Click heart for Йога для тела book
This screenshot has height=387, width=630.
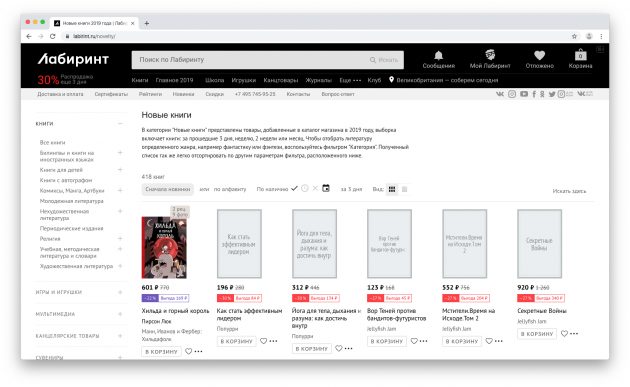[339, 348]
